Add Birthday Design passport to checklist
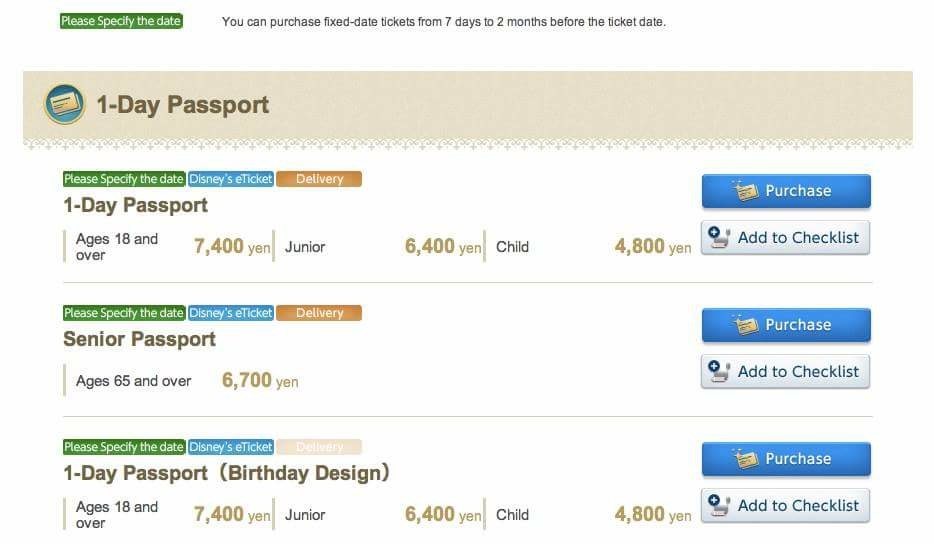Image resolution: width=934 pixels, height=545 pixels. 786,506
